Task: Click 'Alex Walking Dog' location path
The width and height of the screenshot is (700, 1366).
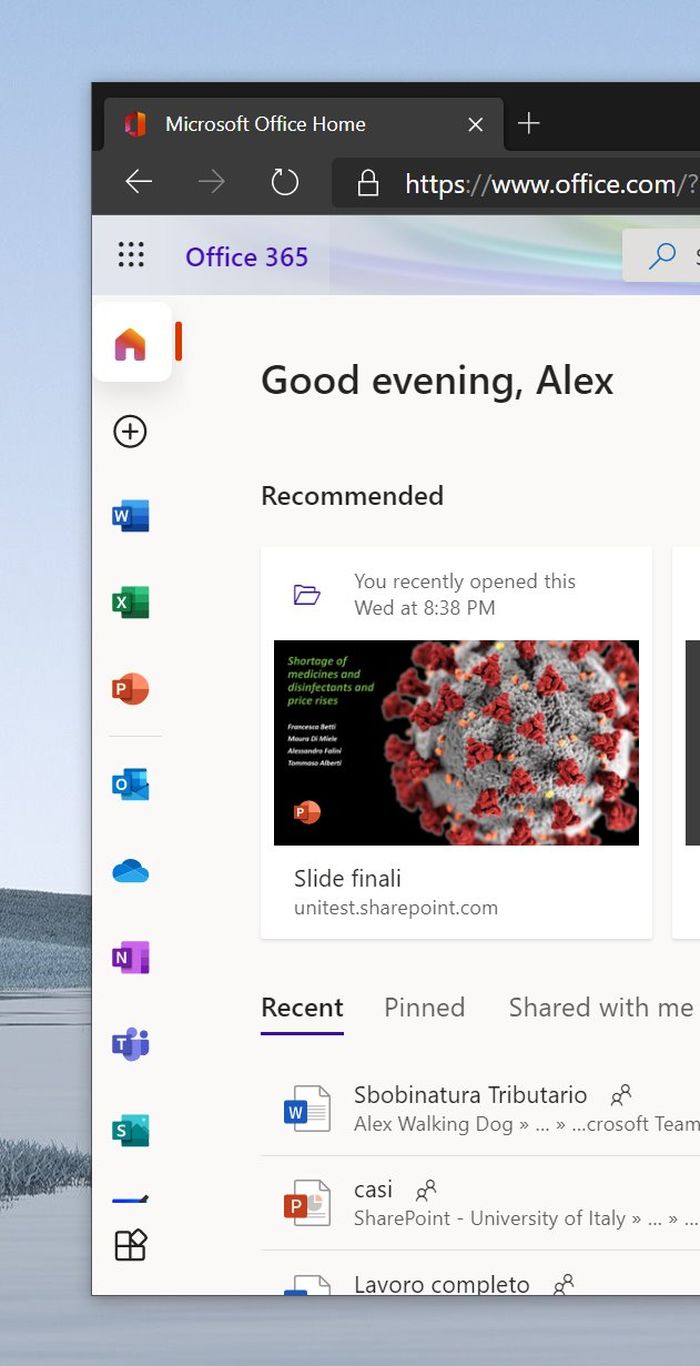Action: click(433, 1124)
